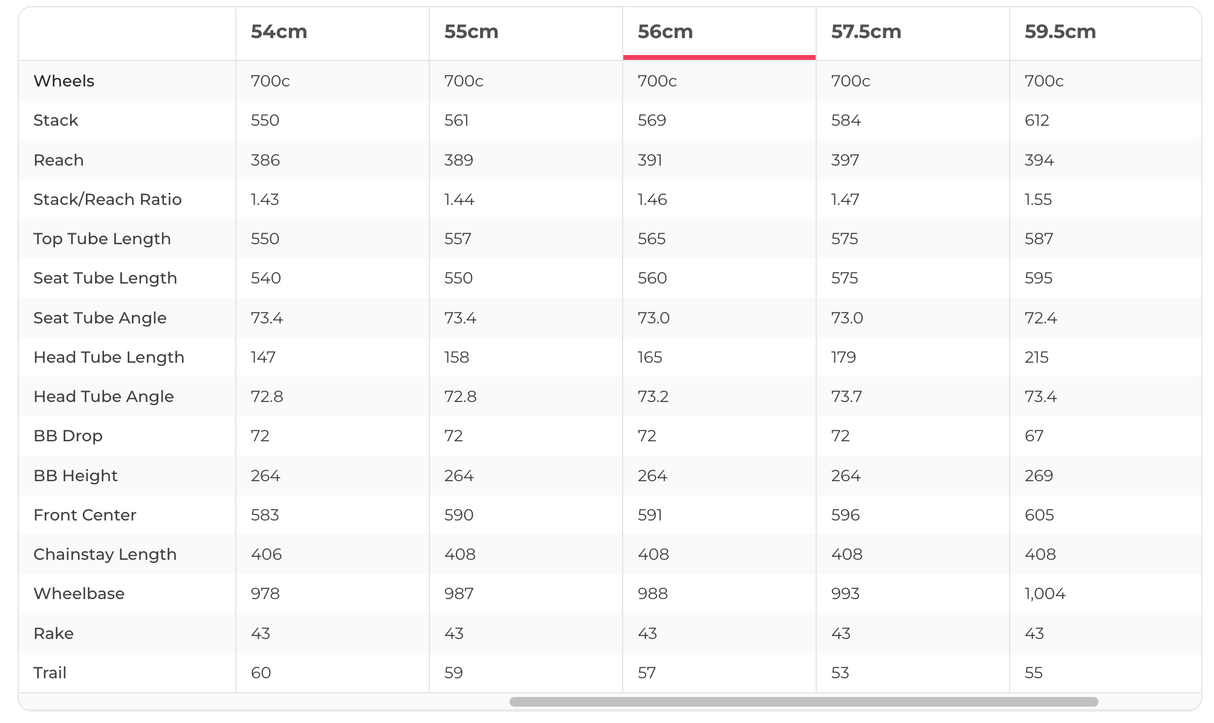Click the highlighted 56cm size header
Image resolution: width=1214 pixels, height=723 pixels.
coord(665,32)
